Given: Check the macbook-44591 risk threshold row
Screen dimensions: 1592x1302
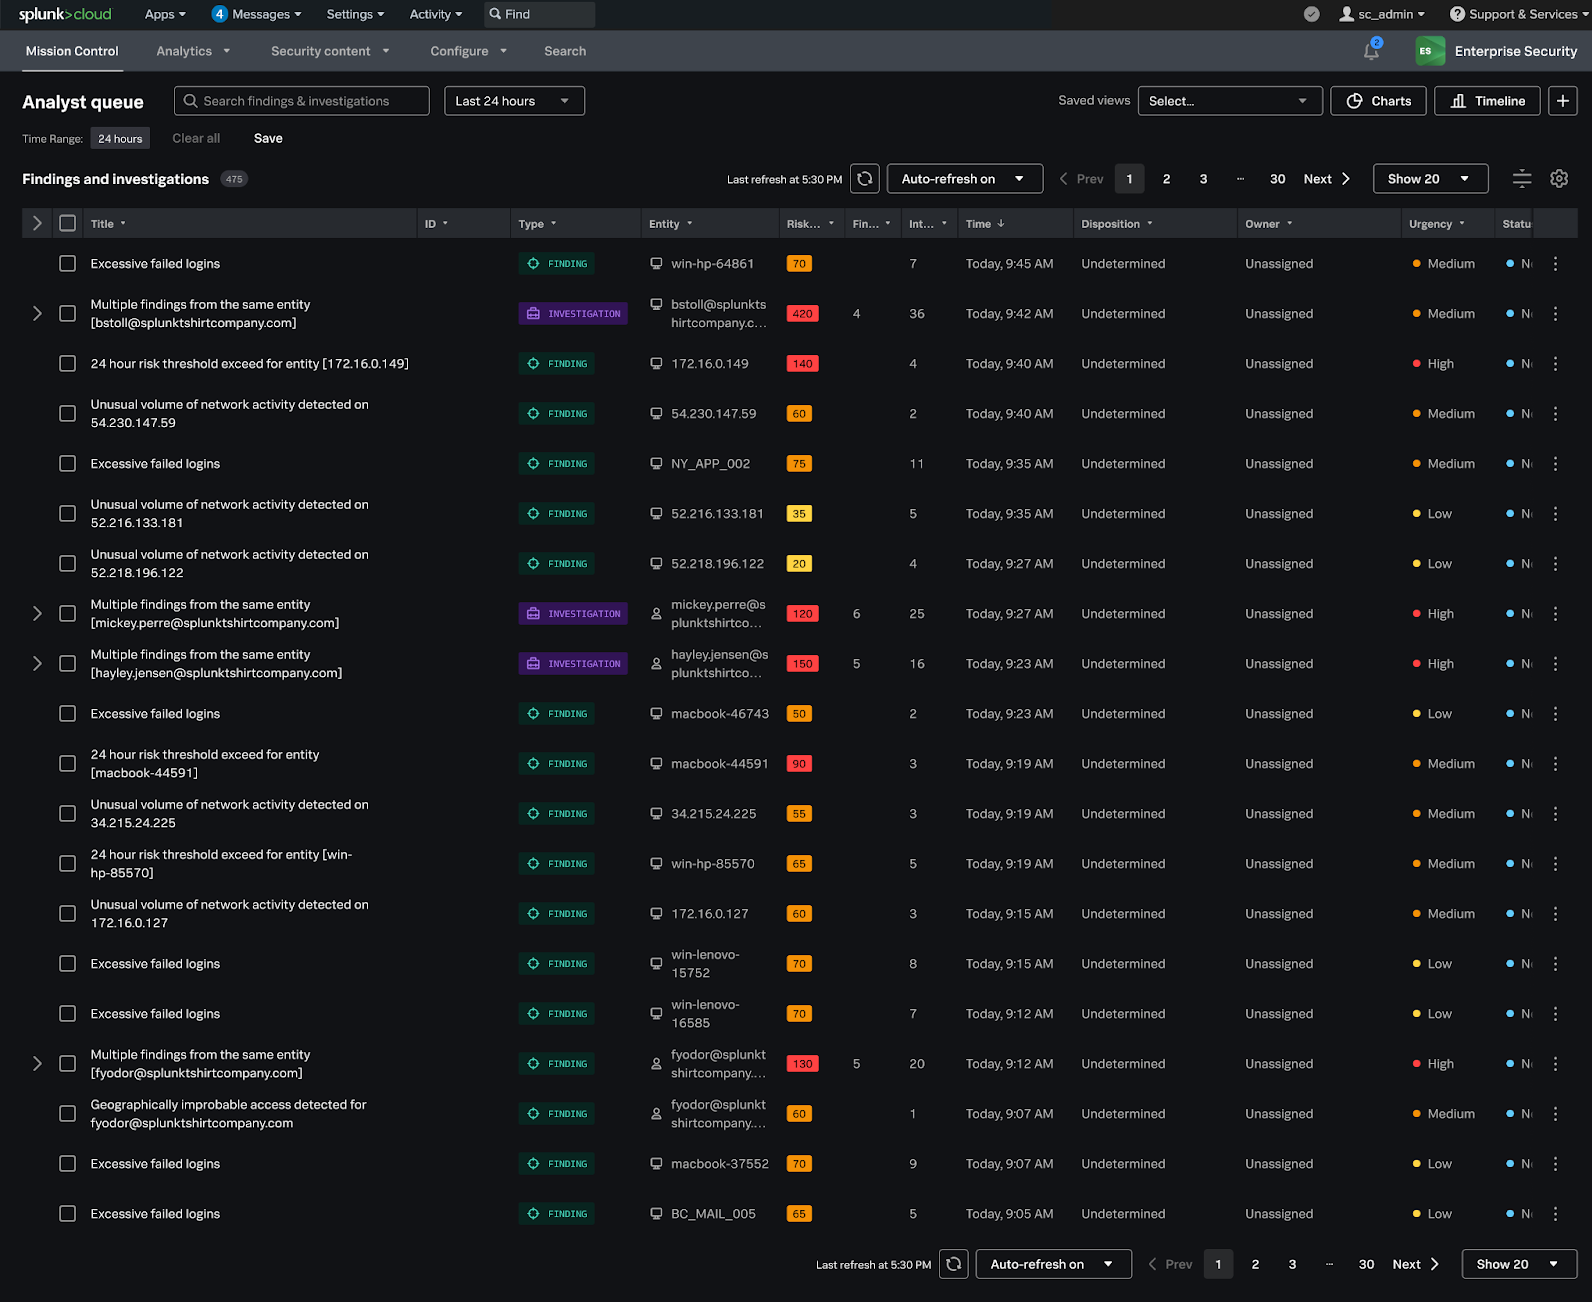Looking at the screenshot, I should (x=67, y=764).
